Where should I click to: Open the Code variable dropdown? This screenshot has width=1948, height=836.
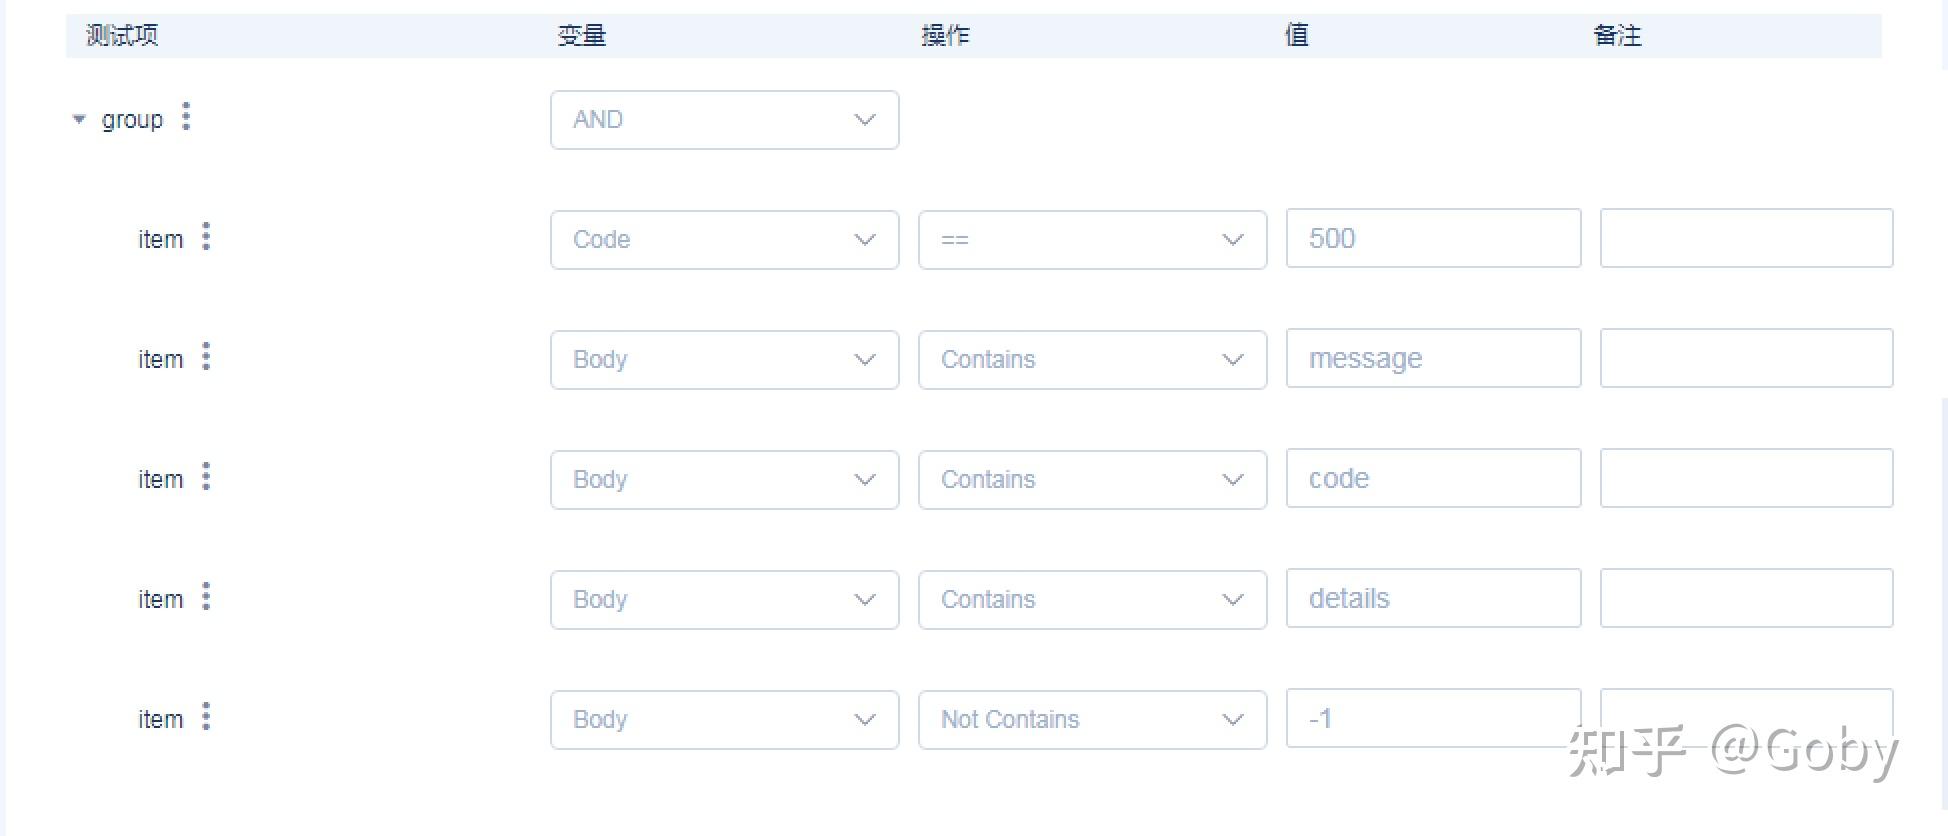point(724,240)
